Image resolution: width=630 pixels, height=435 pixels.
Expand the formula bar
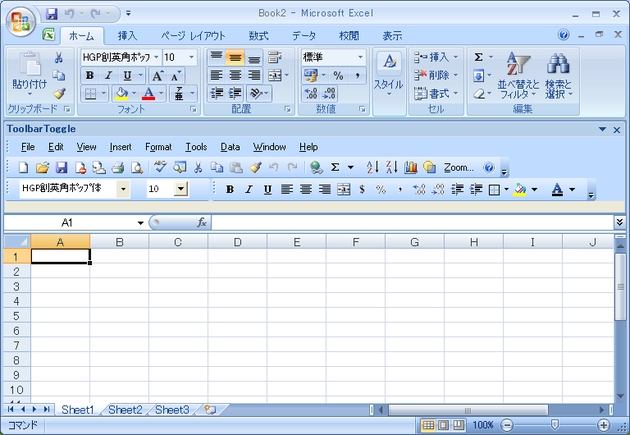619,222
